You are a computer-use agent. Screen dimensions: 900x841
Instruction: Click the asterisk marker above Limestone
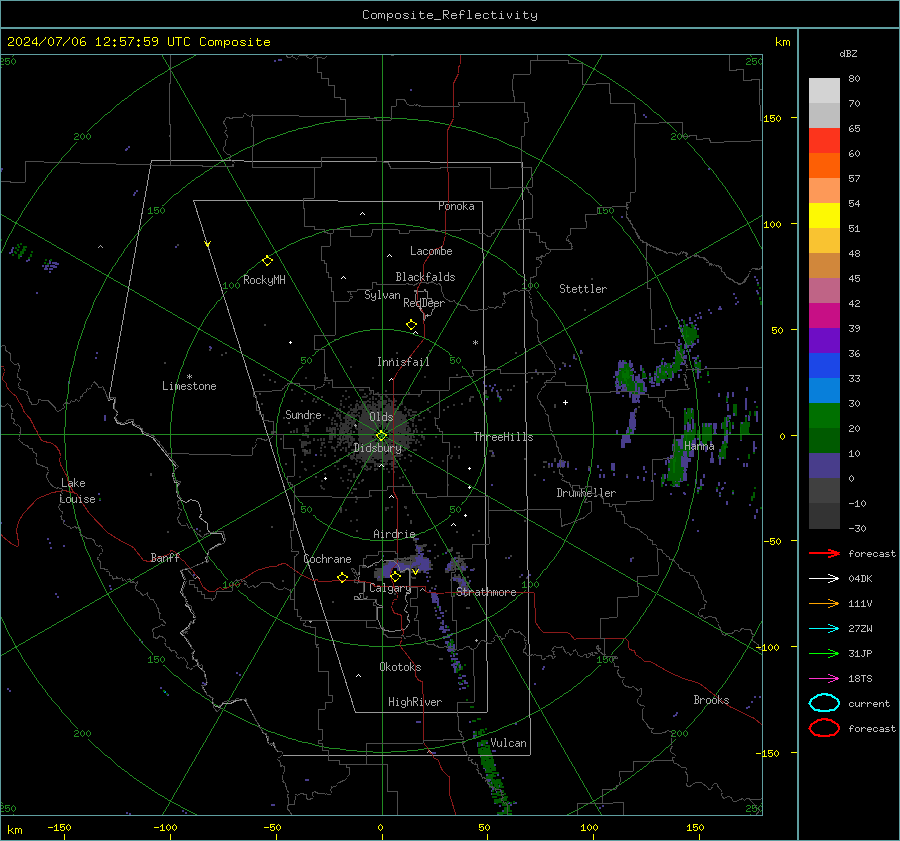pyautogui.click(x=189, y=377)
